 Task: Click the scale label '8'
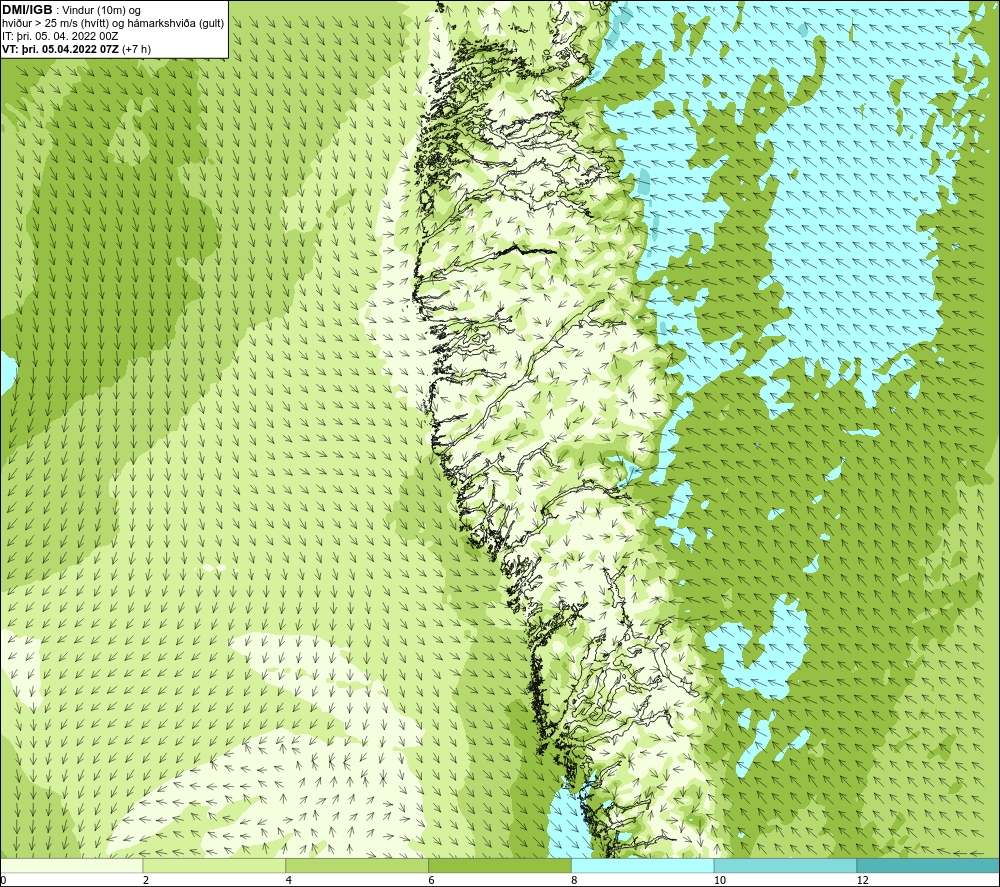click(575, 881)
